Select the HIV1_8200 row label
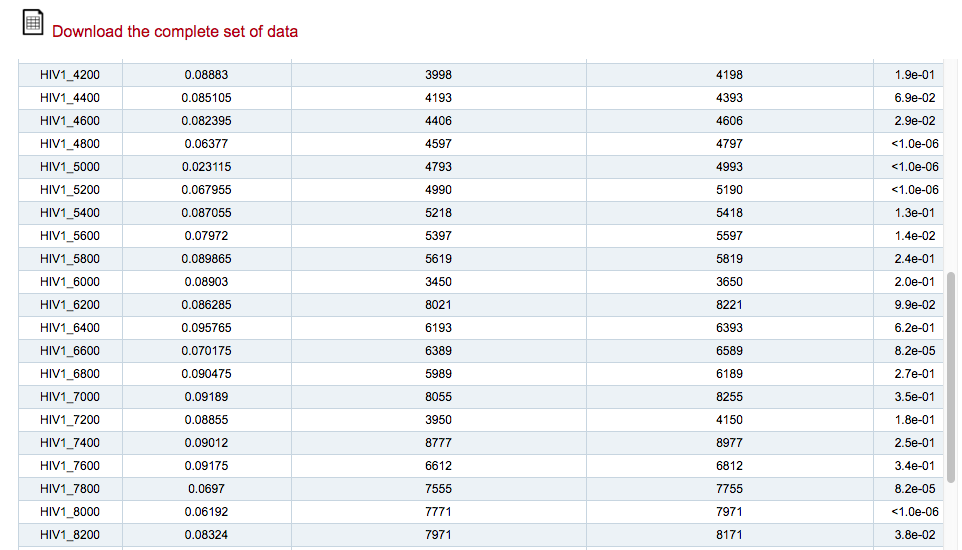962x550 pixels. [70, 535]
